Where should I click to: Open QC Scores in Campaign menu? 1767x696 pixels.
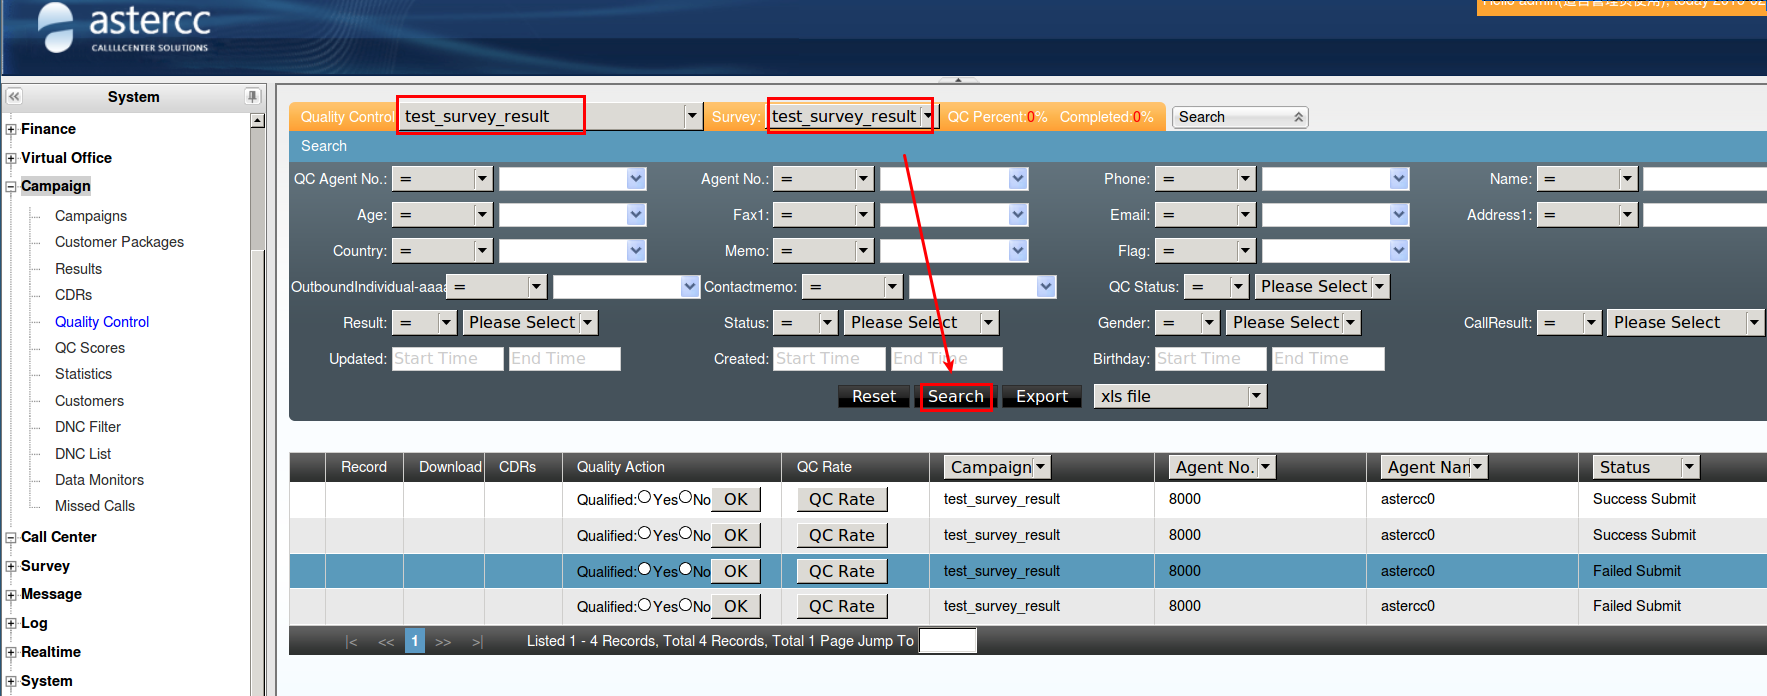click(90, 348)
